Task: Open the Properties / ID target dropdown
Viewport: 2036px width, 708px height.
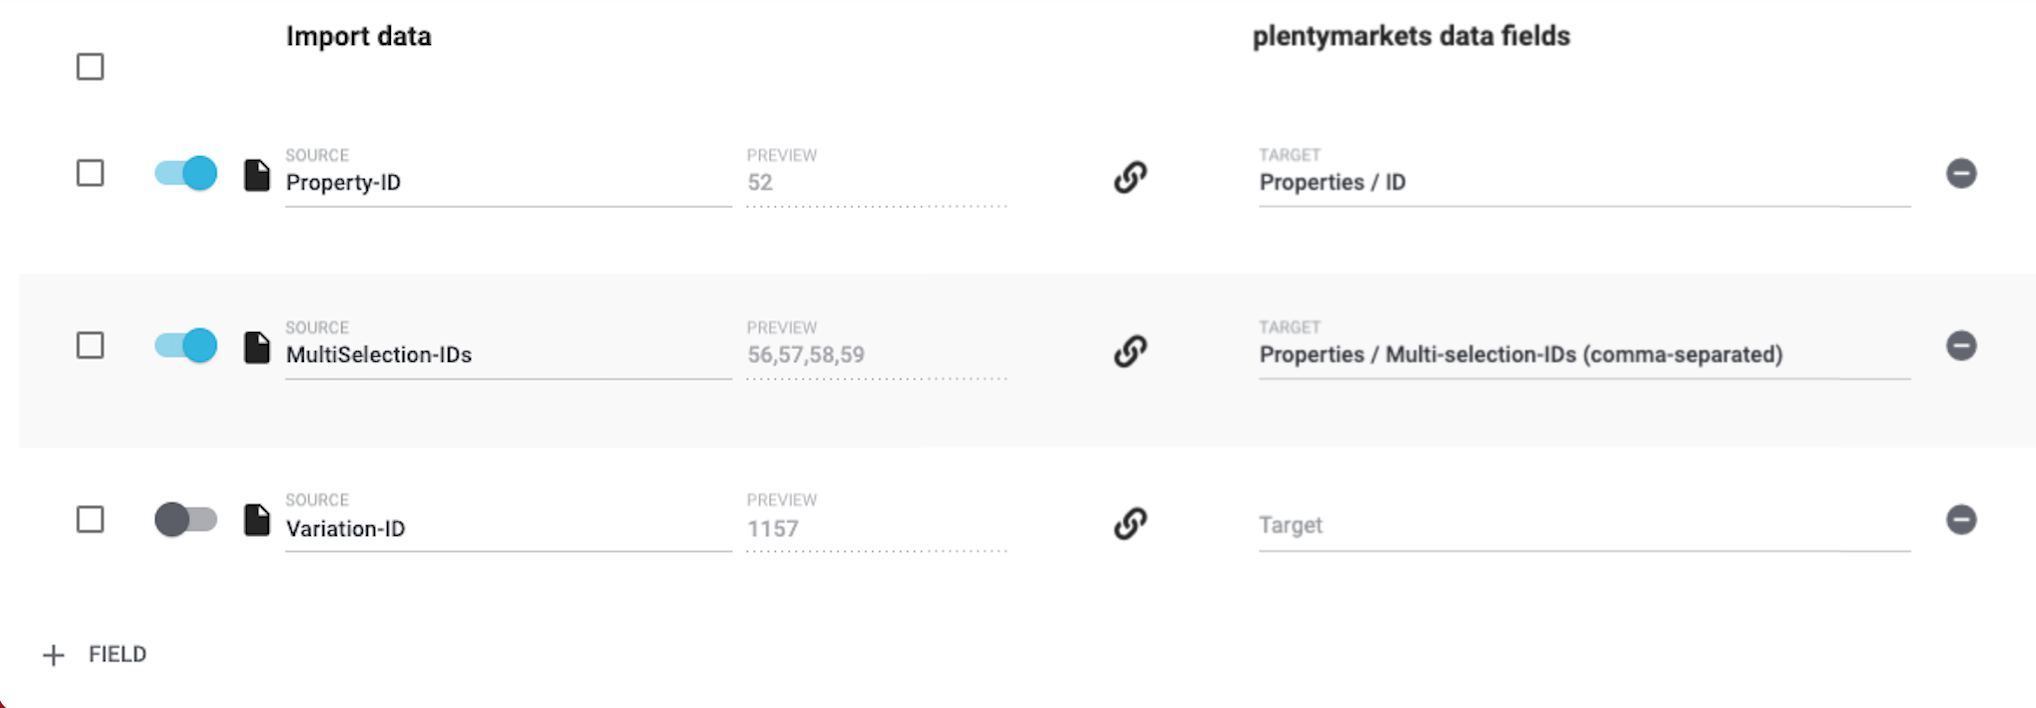Action: [1583, 183]
